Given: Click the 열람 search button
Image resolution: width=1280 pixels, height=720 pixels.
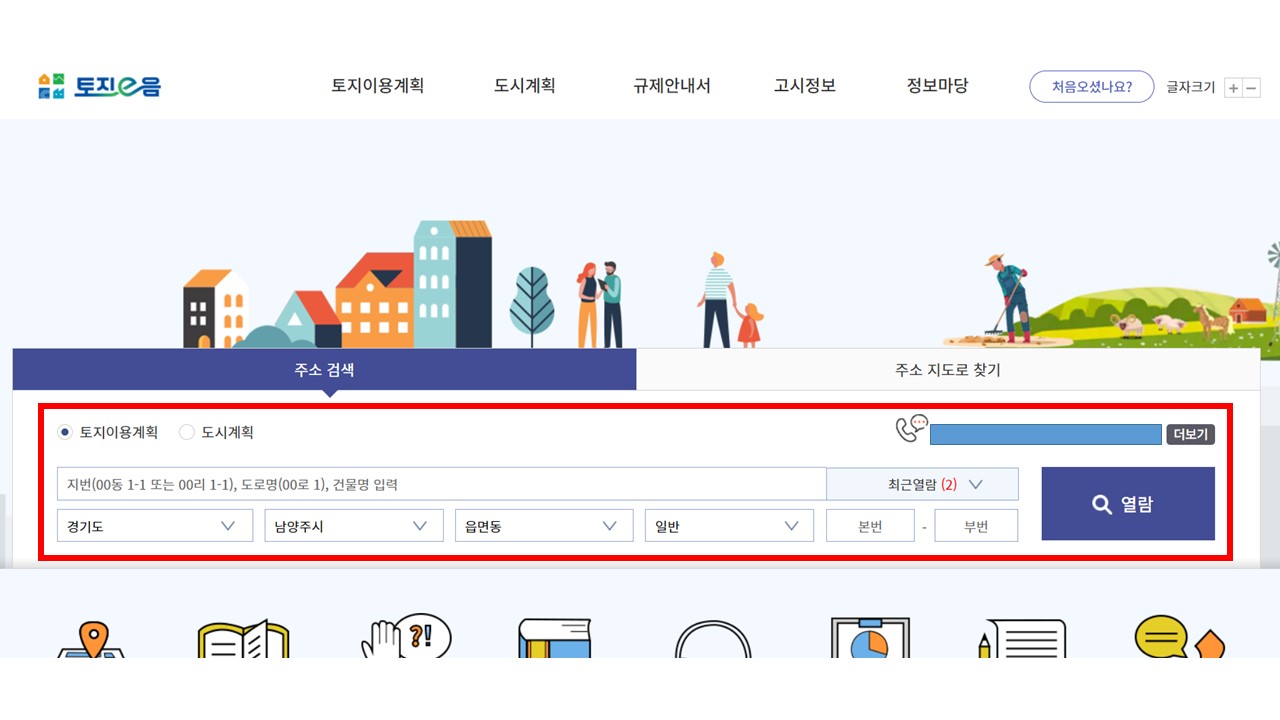Looking at the screenshot, I should coord(1128,503).
